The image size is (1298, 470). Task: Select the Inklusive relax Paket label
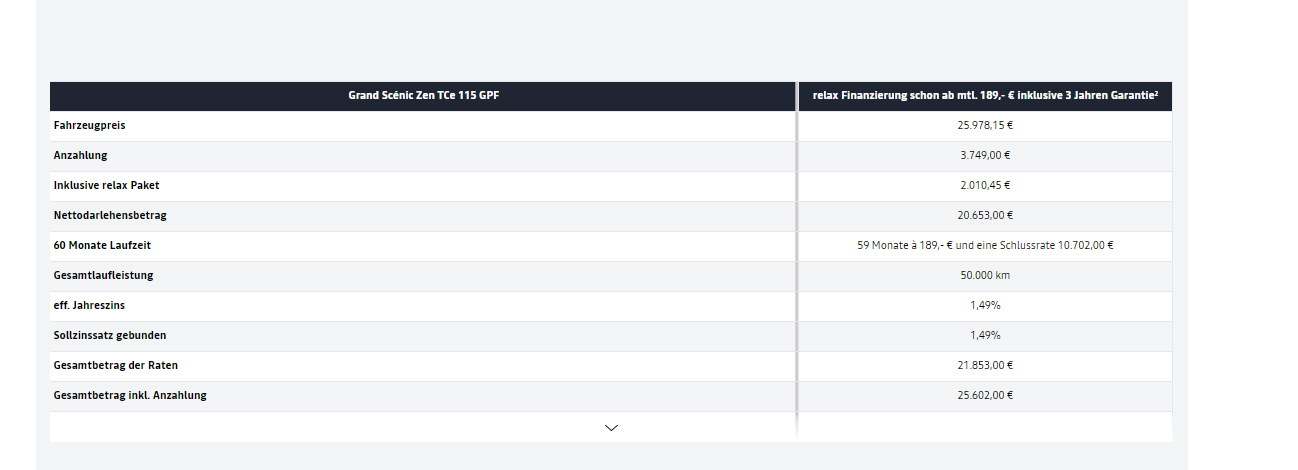point(106,186)
